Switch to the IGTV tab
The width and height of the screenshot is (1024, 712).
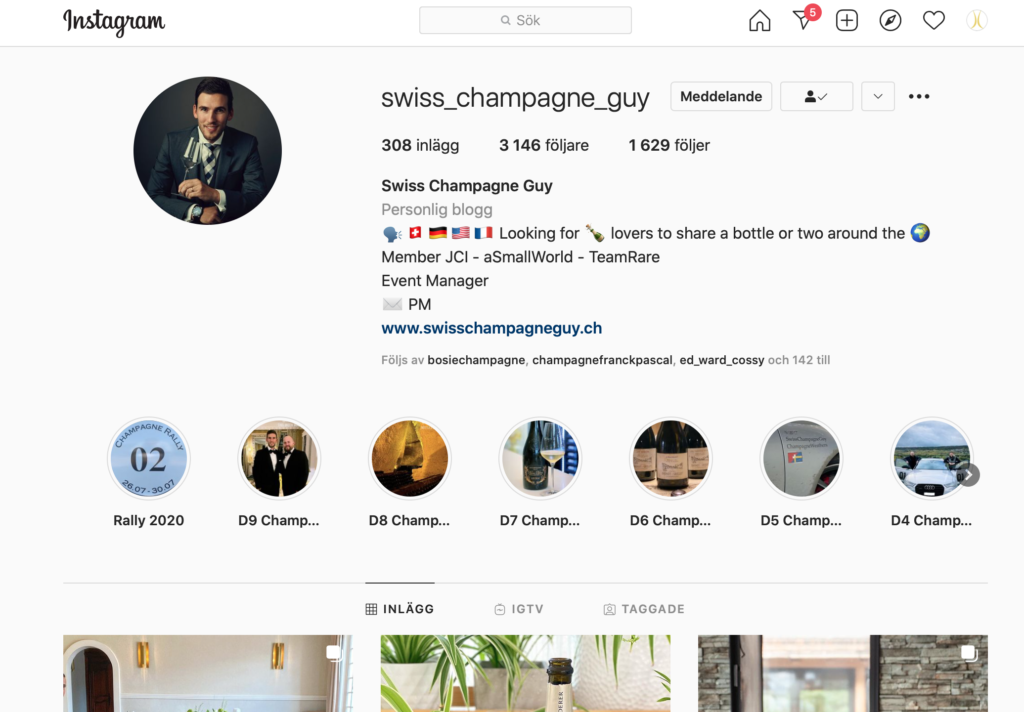[519, 609]
